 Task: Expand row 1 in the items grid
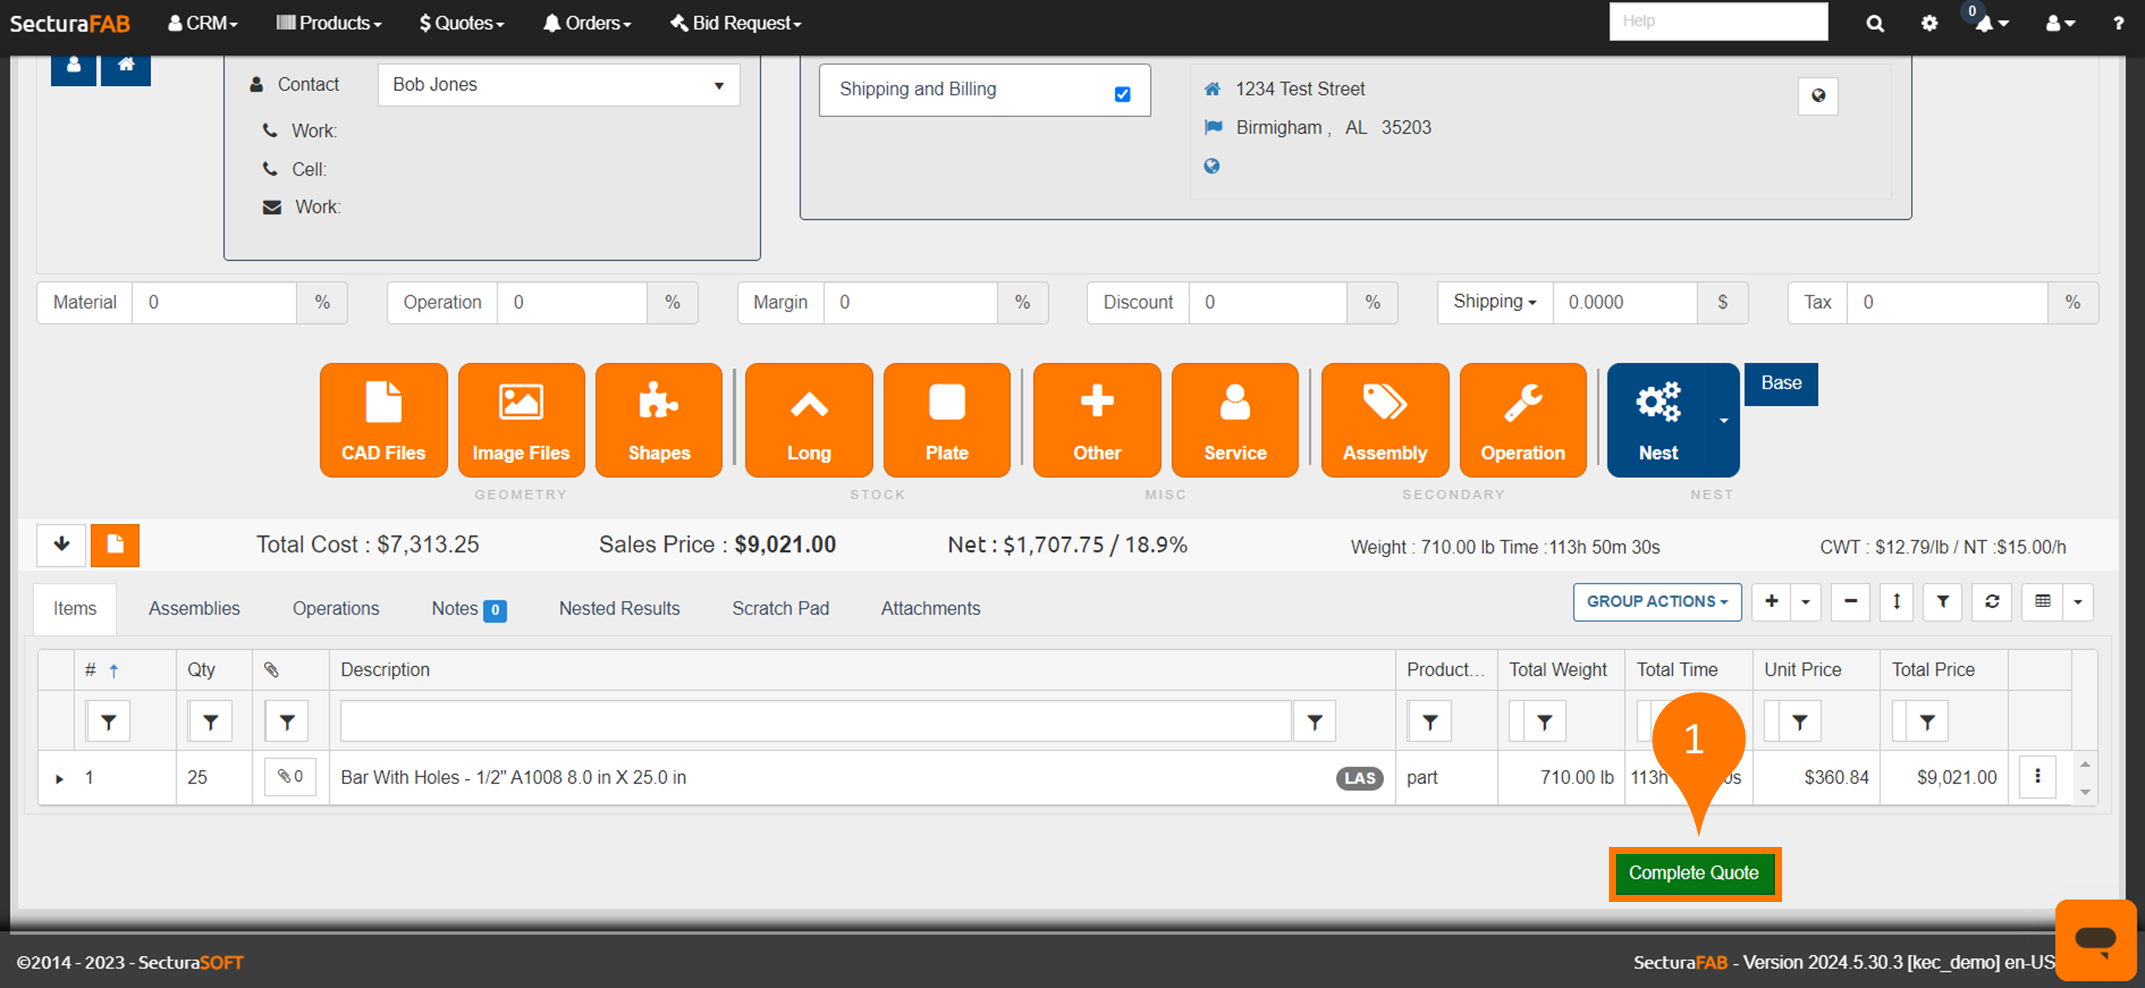coord(59,778)
